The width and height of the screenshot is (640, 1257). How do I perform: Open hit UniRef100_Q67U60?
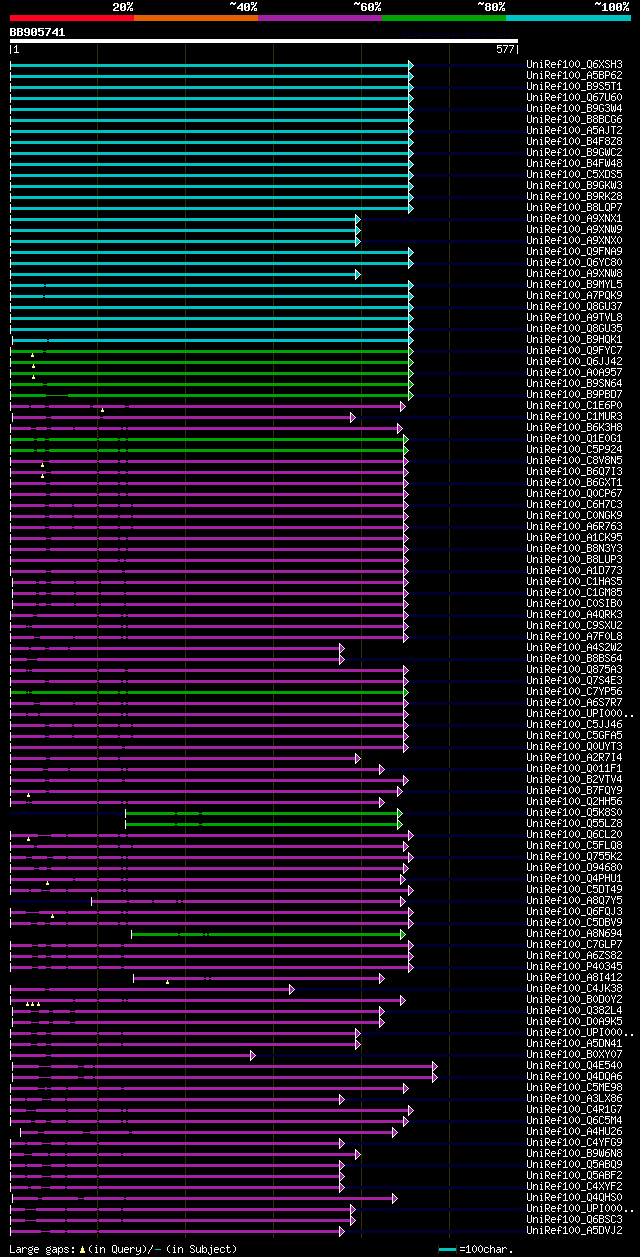(x=574, y=97)
